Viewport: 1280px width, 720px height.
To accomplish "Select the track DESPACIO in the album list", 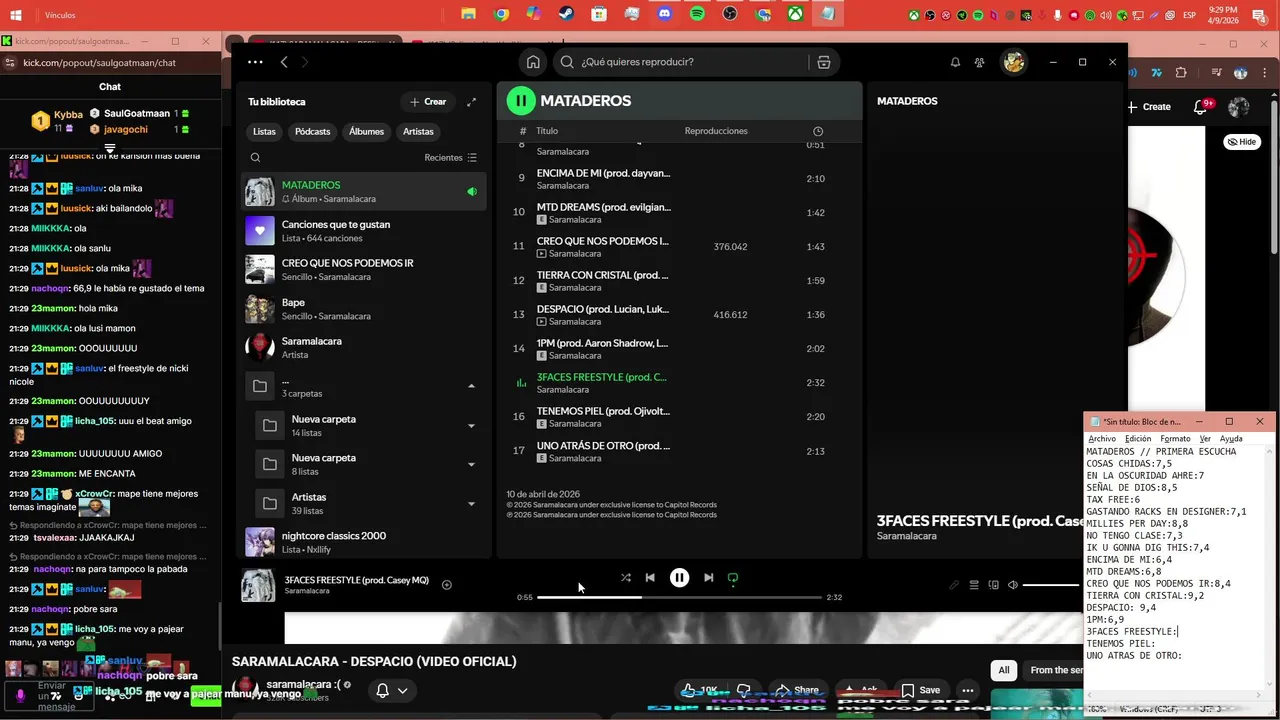I will (679, 315).
